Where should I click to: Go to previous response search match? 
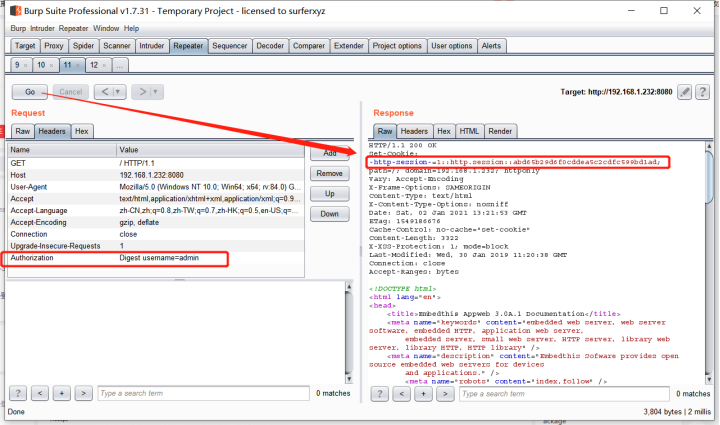pos(402,394)
